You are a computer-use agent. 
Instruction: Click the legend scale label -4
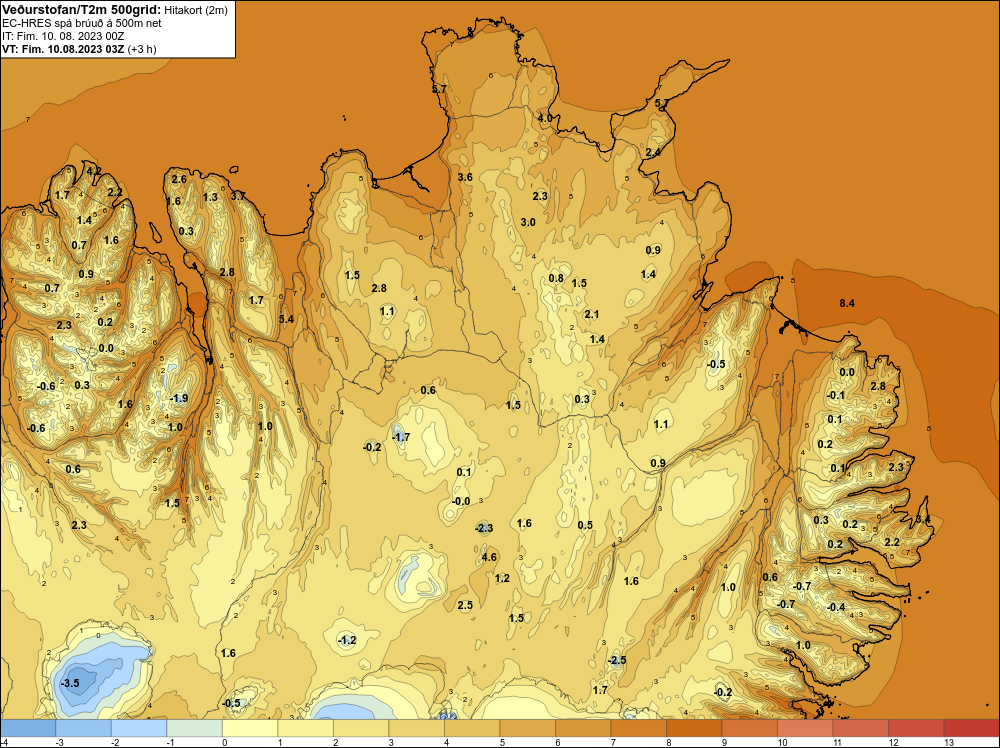tap(4, 742)
